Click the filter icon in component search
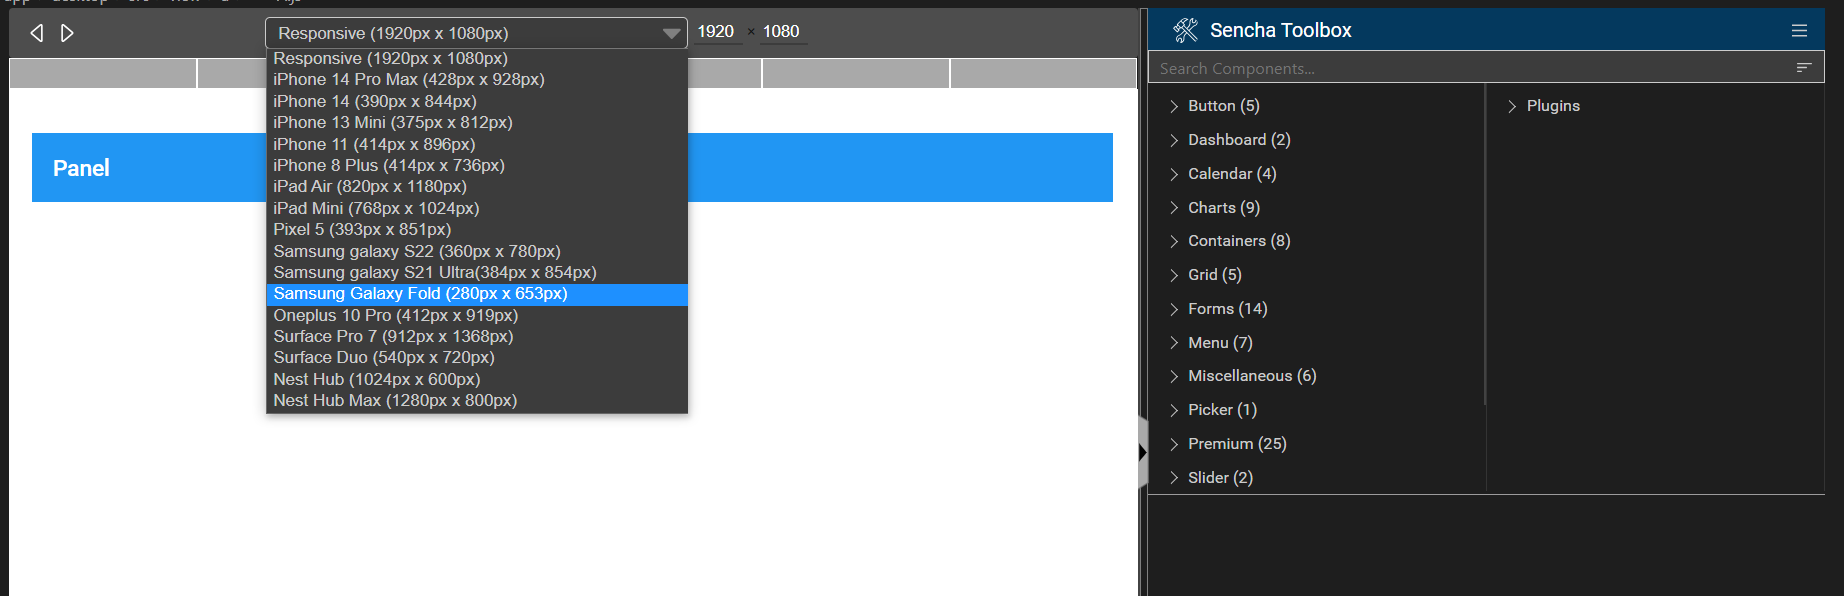Image resolution: width=1844 pixels, height=596 pixels. coord(1803,68)
